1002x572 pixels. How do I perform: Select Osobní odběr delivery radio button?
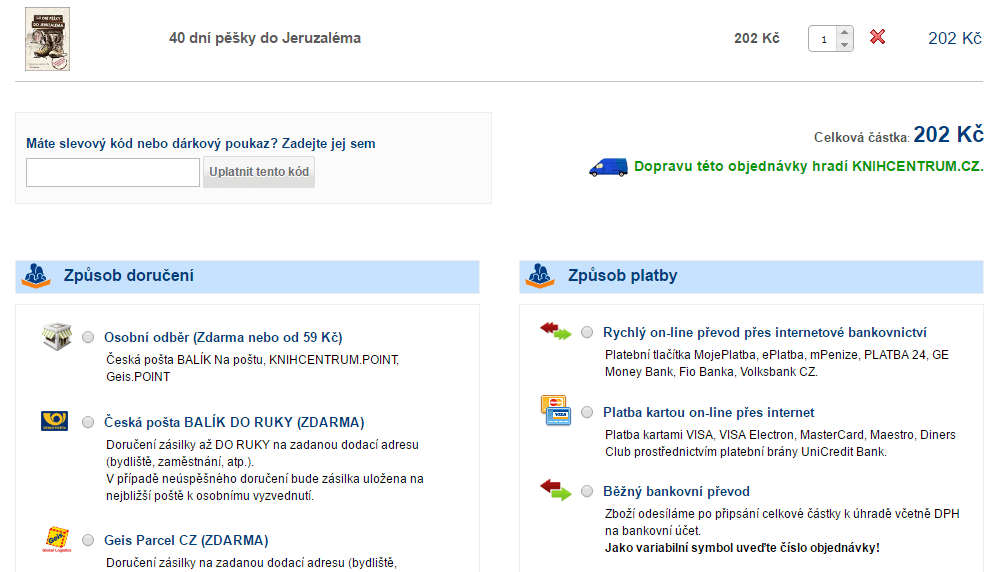click(88, 337)
